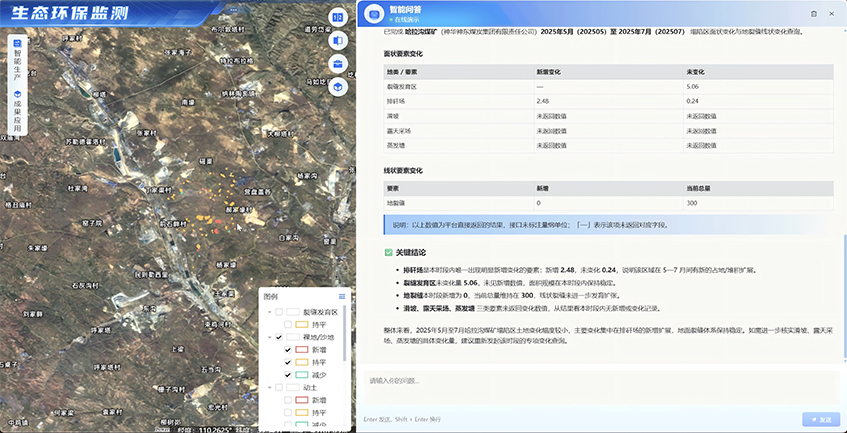Image resolution: width=847 pixels, height=433 pixels.
Task: Click the 300 cell in 地裂缝 row
Action: pos(691,203)
